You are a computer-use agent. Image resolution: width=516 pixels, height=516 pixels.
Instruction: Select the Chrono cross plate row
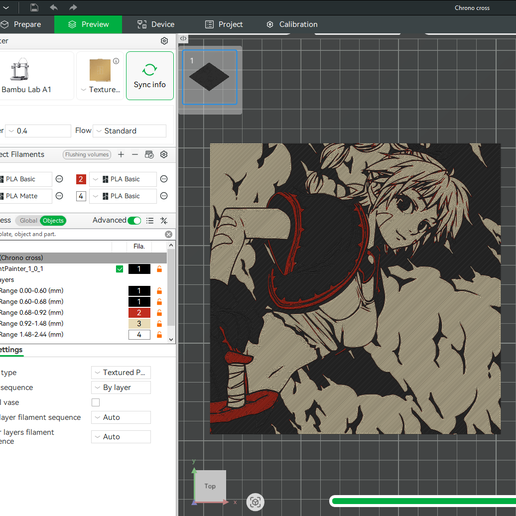(x=83, y=258)
